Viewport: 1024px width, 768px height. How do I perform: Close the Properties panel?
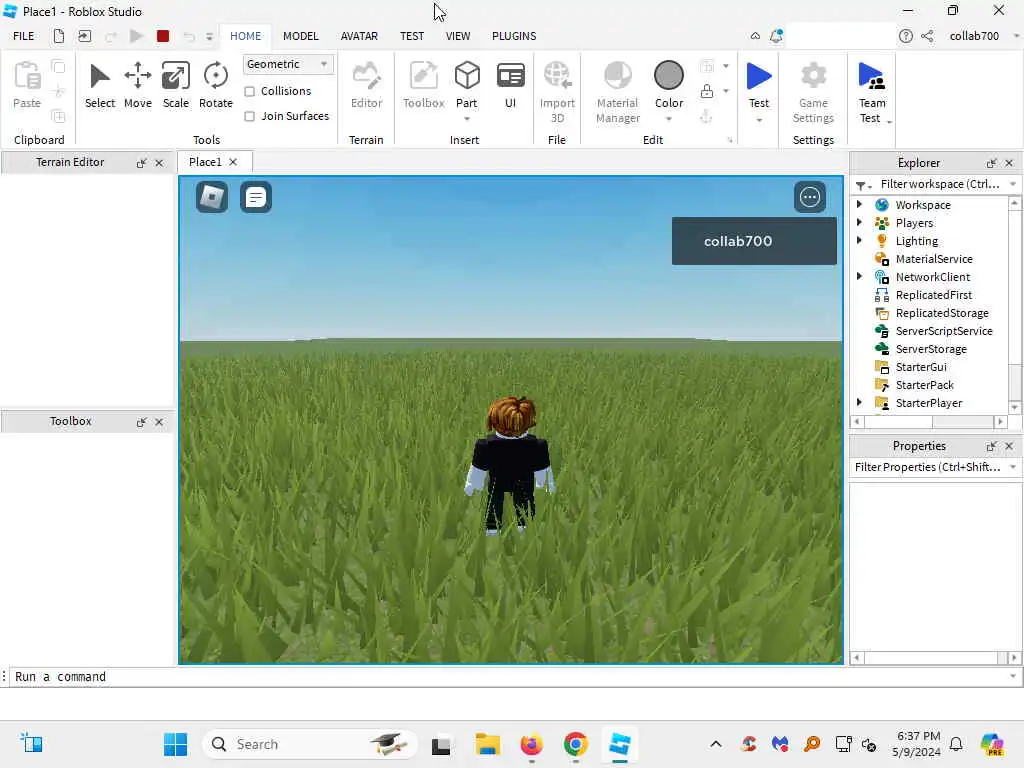coord(1009,446)
